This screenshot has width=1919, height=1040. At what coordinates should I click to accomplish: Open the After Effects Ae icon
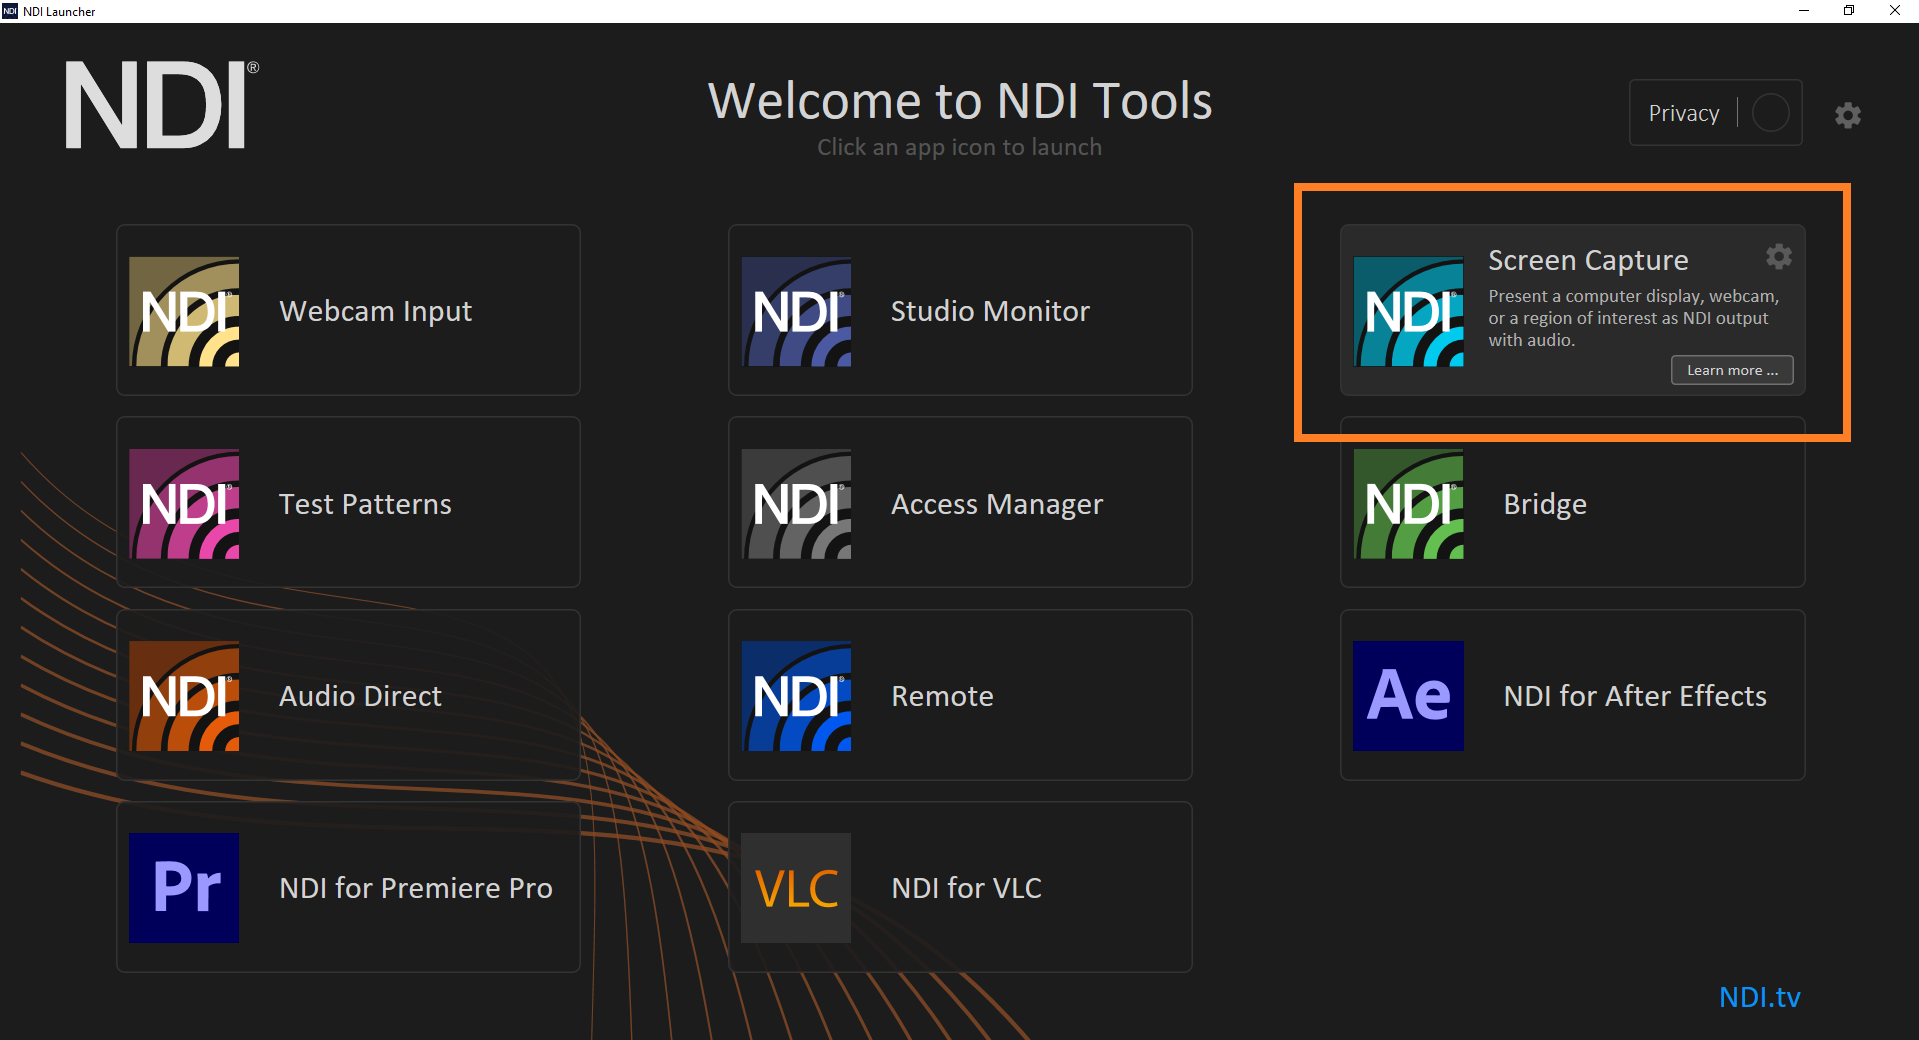tap(1408, 695)
